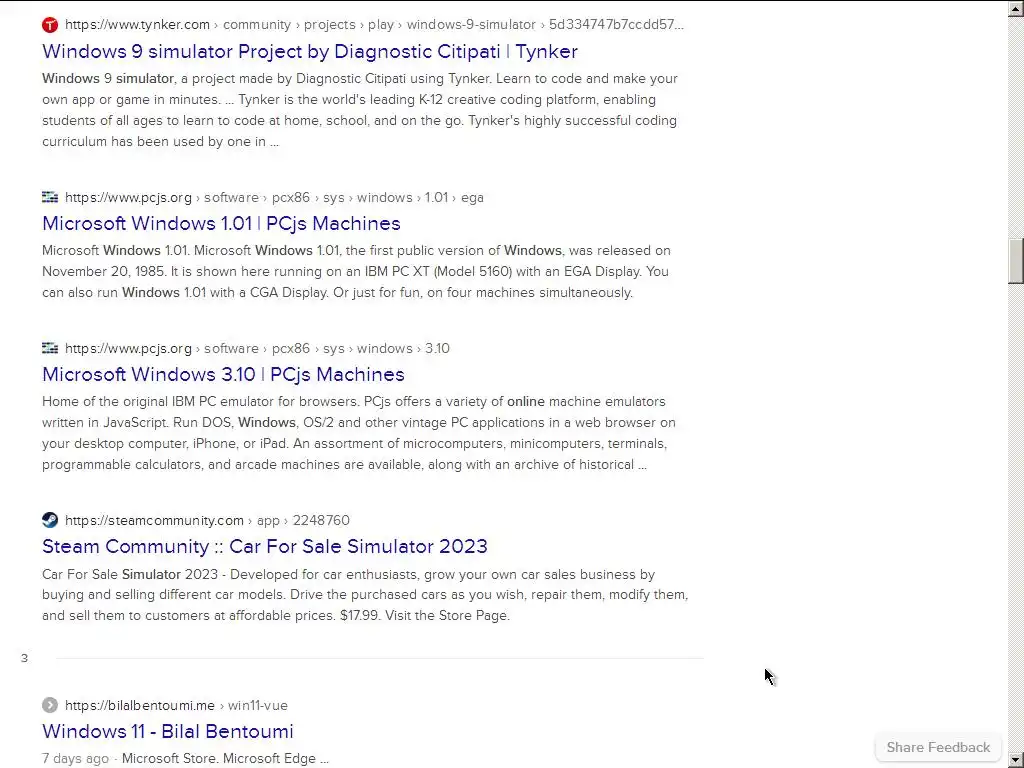The image size is (1024, 768).
Task: Click the steamcommunity.com URL breadcrumb
Action: 207,520
